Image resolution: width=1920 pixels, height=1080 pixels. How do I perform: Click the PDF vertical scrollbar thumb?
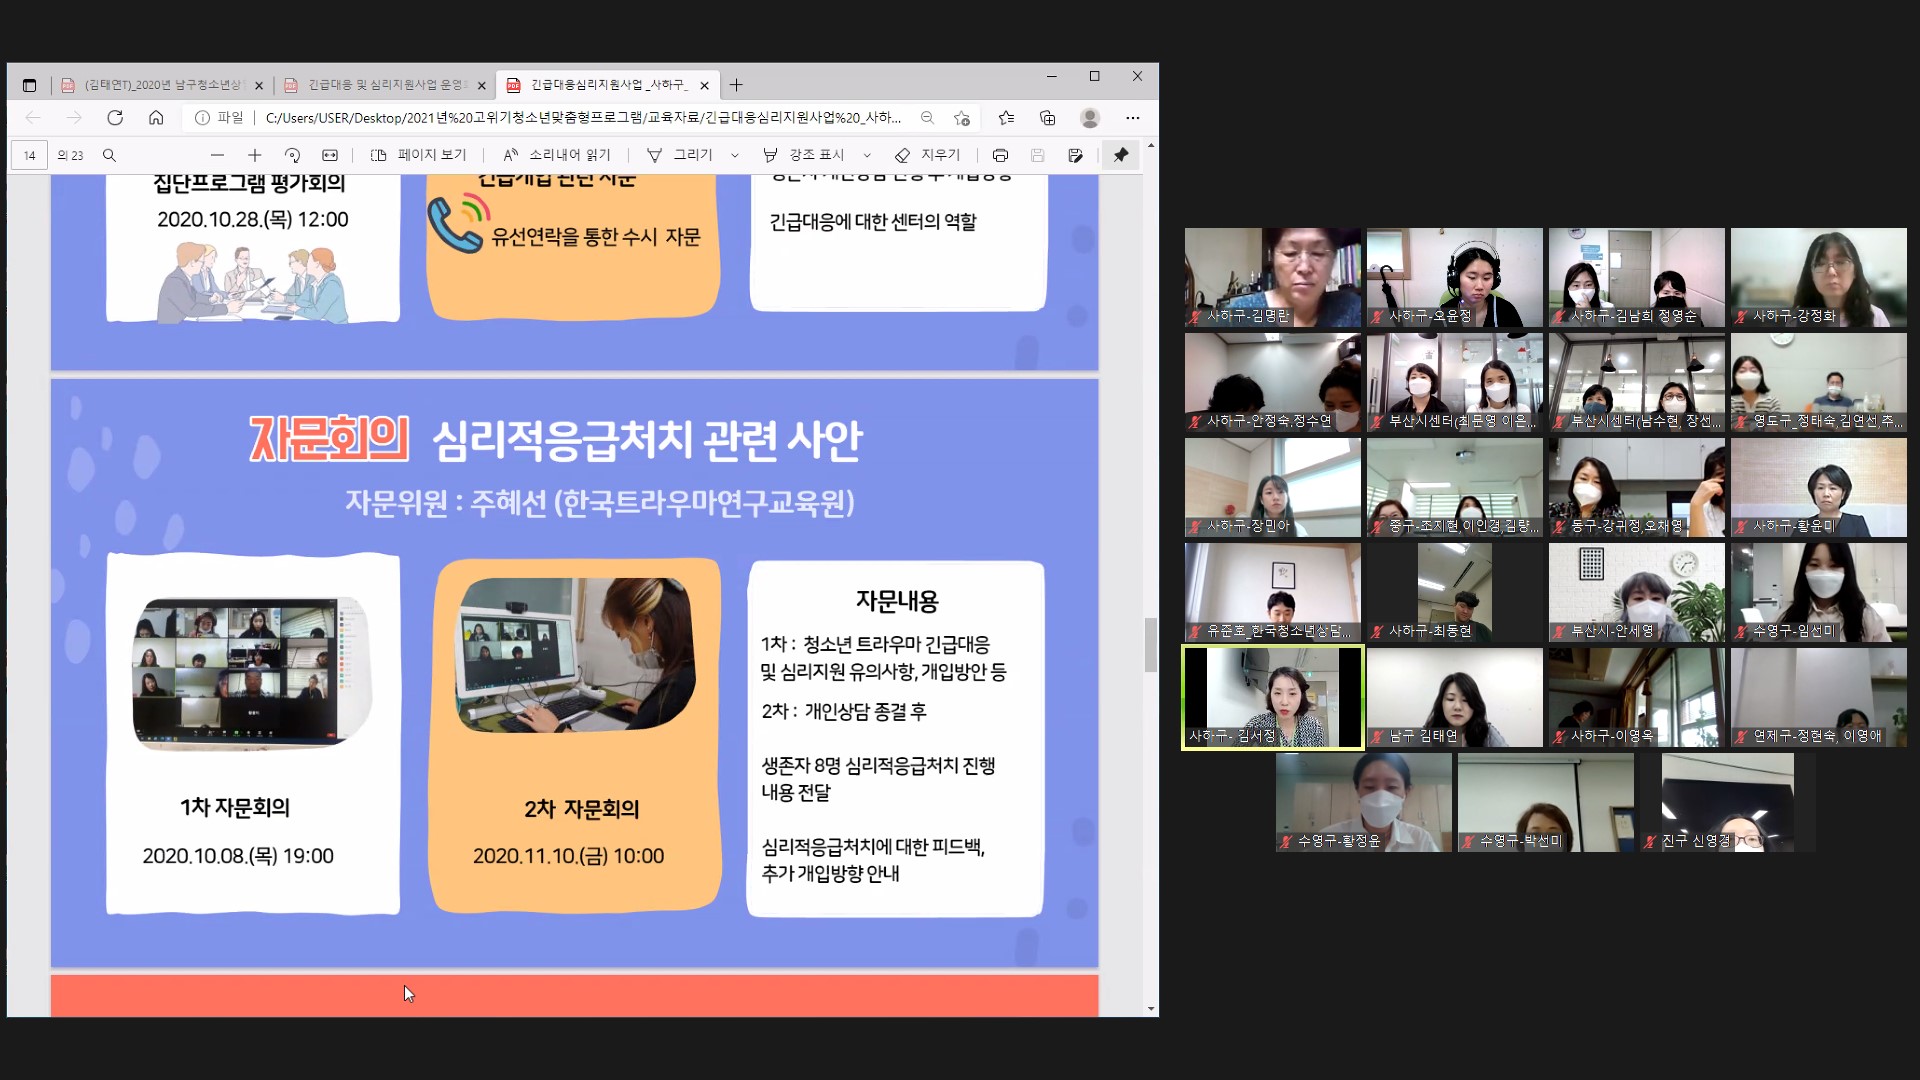pyautogui.click(x=1151, y=645)
